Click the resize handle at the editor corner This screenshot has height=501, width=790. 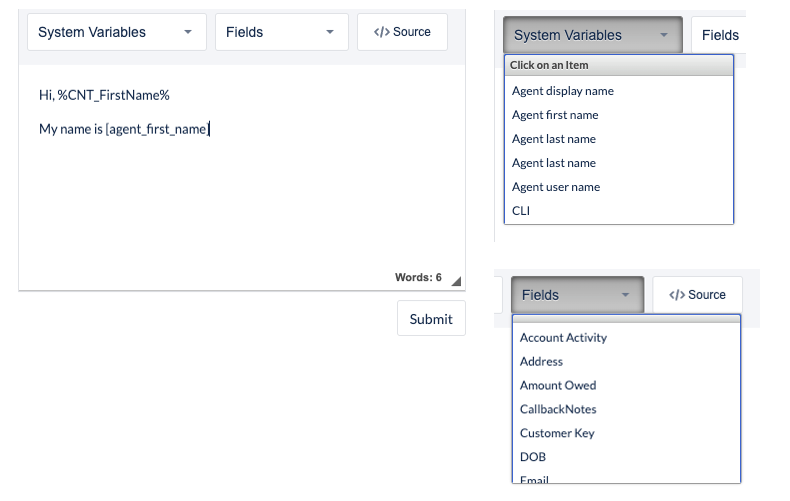click(457, 281)
